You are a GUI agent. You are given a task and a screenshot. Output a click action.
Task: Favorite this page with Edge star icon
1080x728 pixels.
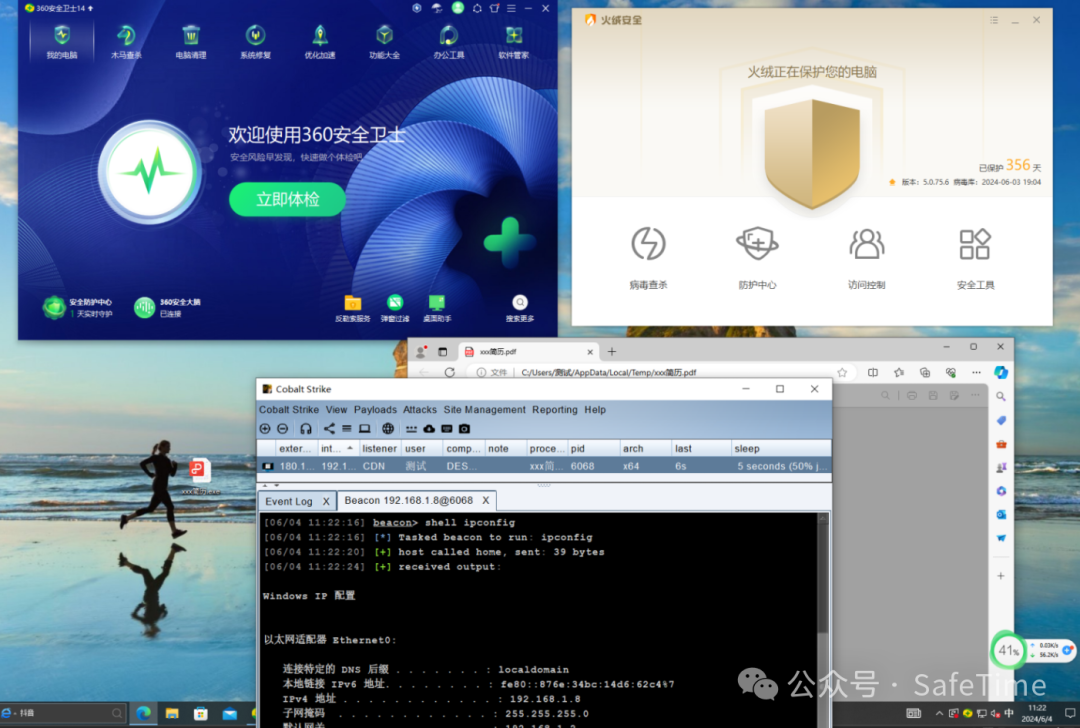click(842, 373)
